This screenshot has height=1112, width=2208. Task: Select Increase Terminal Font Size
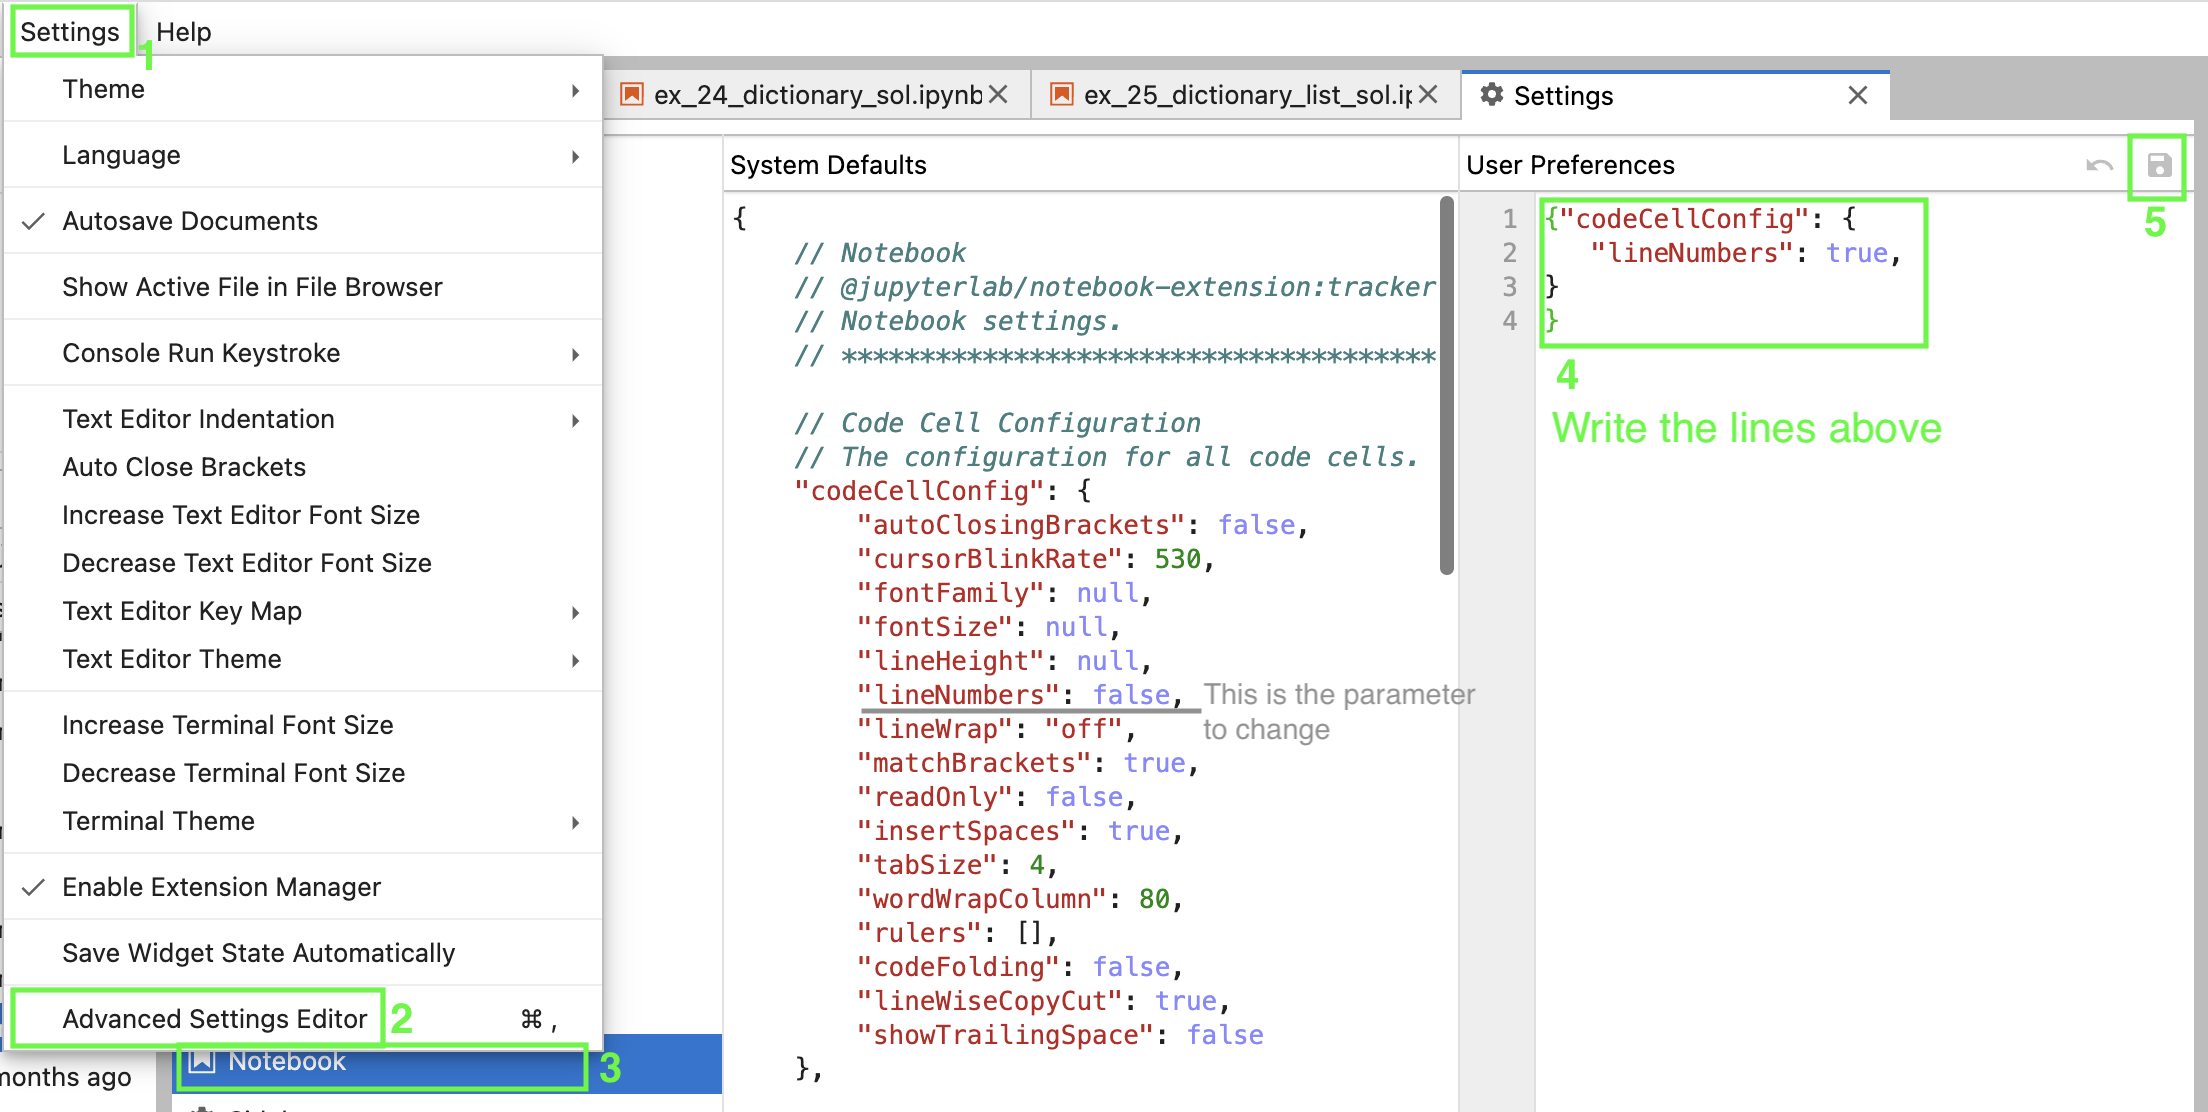(303, 725)
